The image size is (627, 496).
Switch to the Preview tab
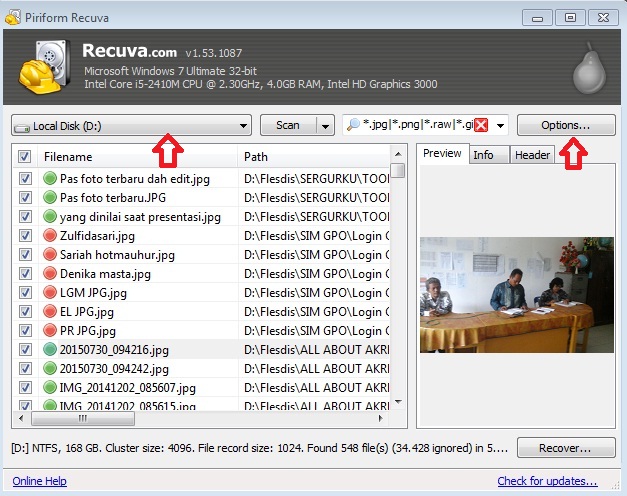[442, 153]
